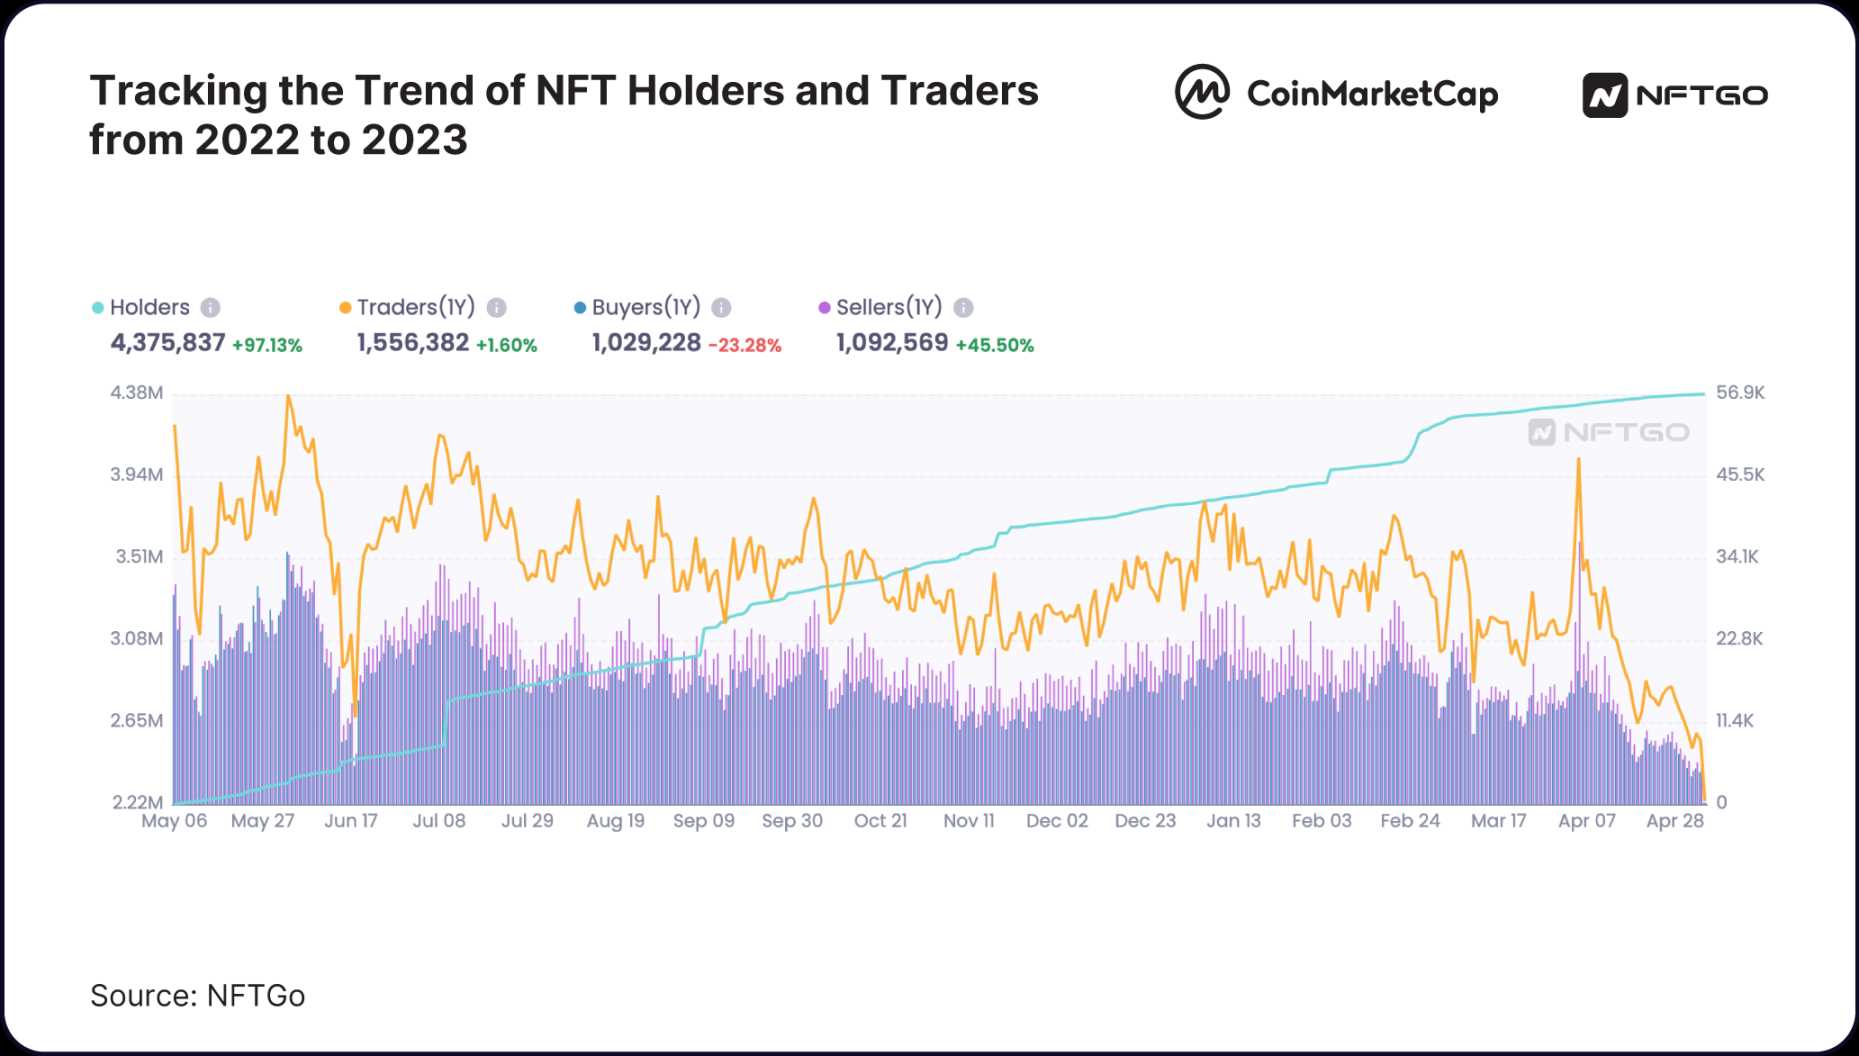Click the purple Sellers legend color dot

[824, 308]
